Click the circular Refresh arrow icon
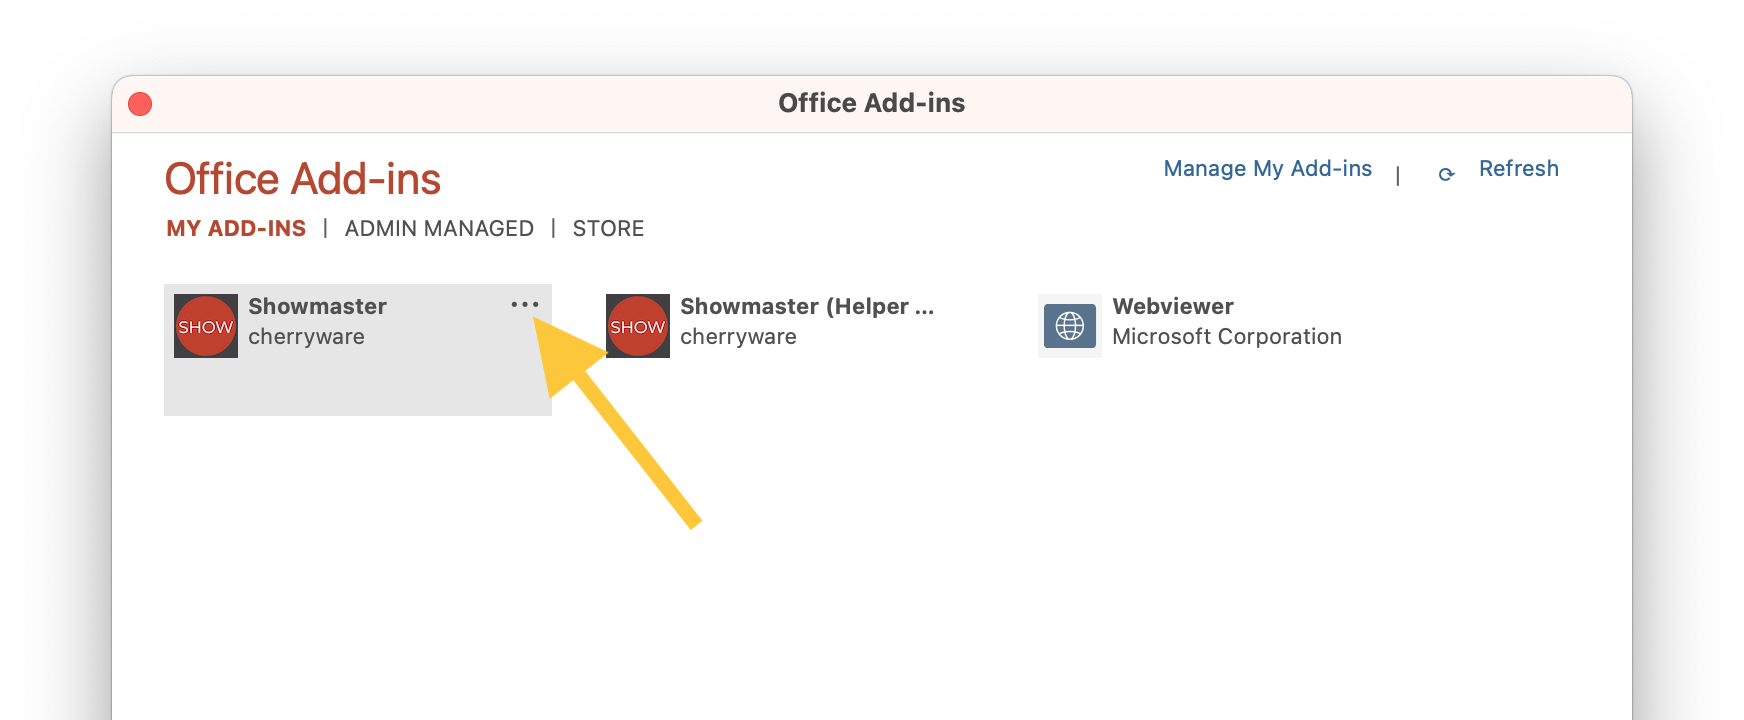The width and height of the screenshot is (1744, 720). 1446,174
